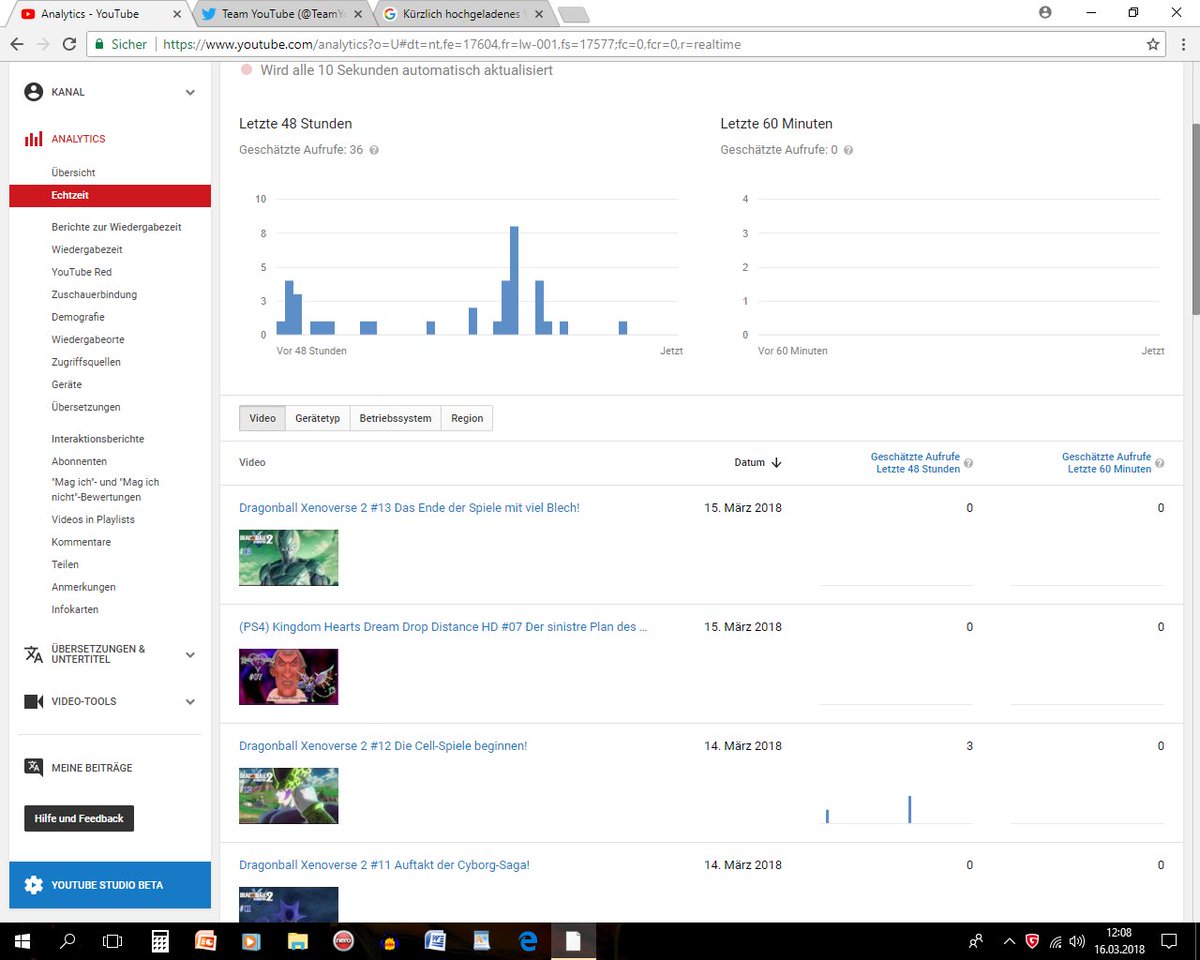Click the Dragonball Xenoverse 2 #13 thumbnail
Image resolution: width=1200 pixels, height=960 pixels.
(288, 557)
